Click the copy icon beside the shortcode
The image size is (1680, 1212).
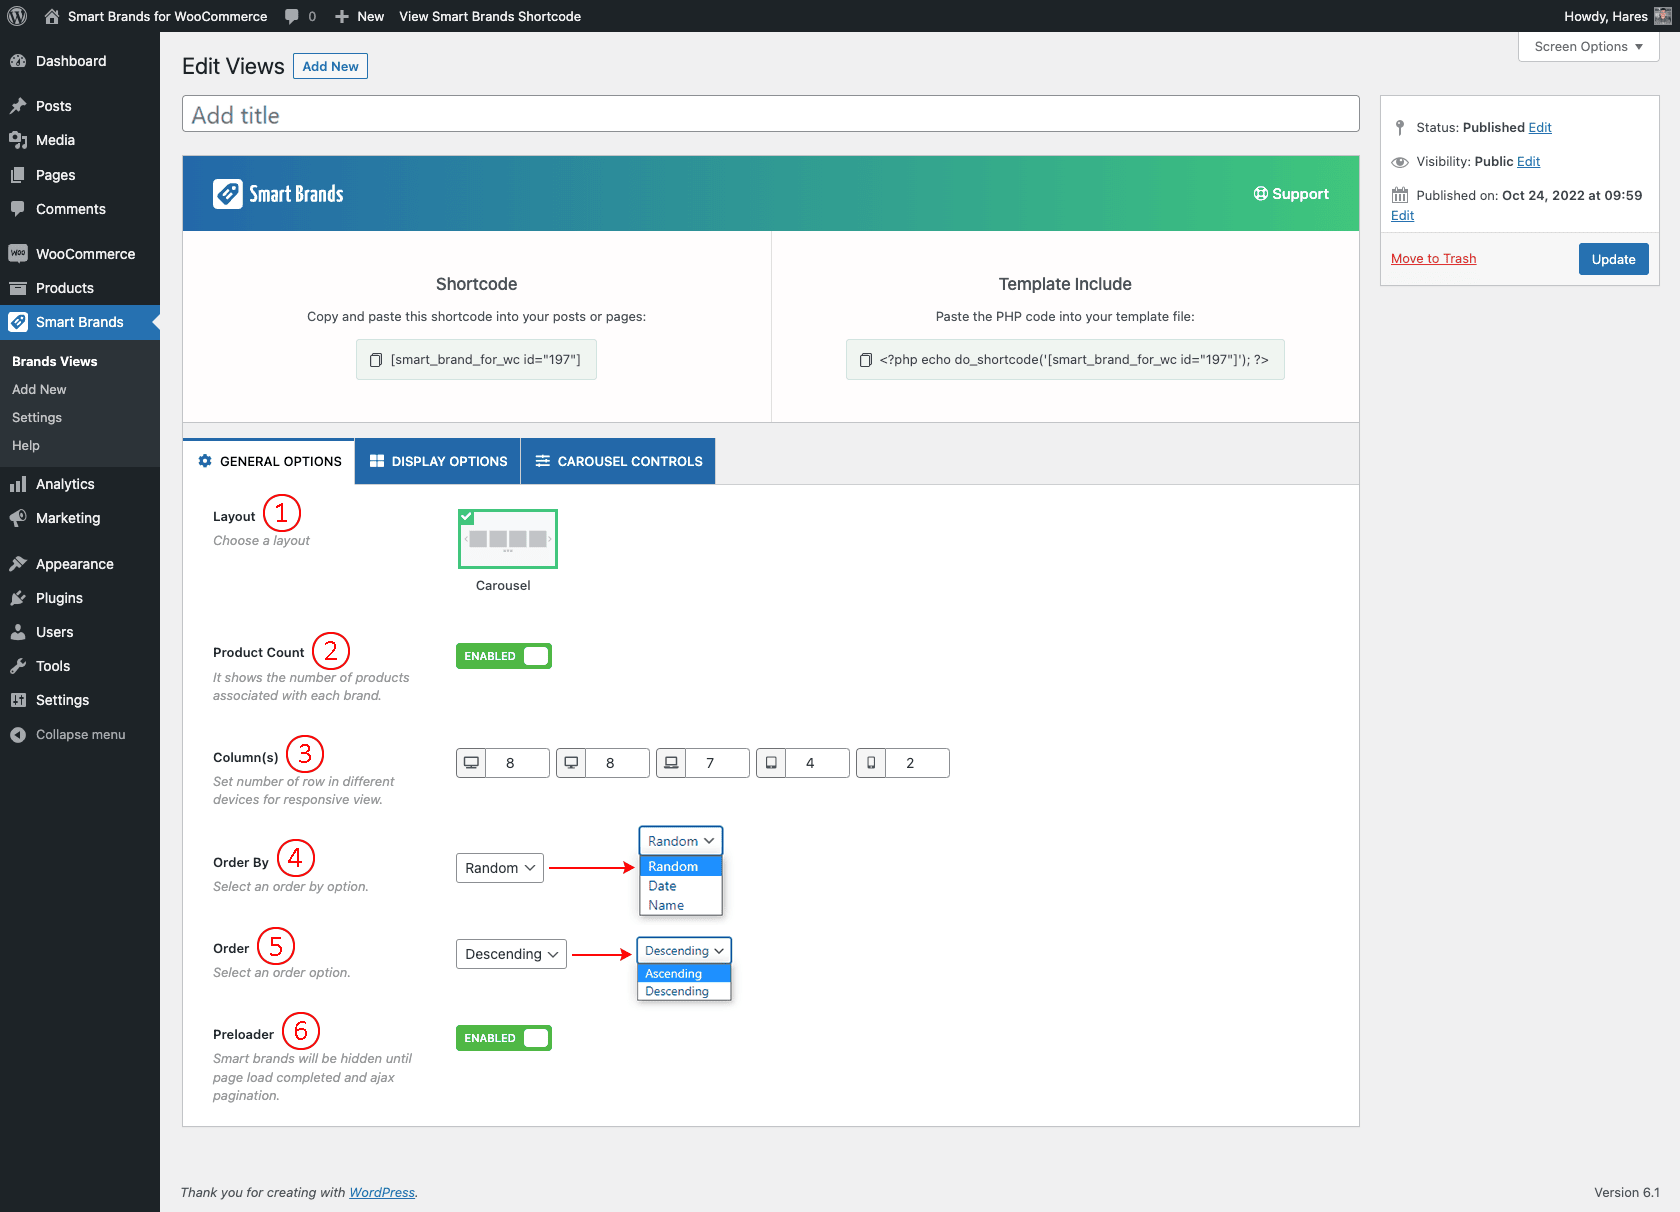376,360
